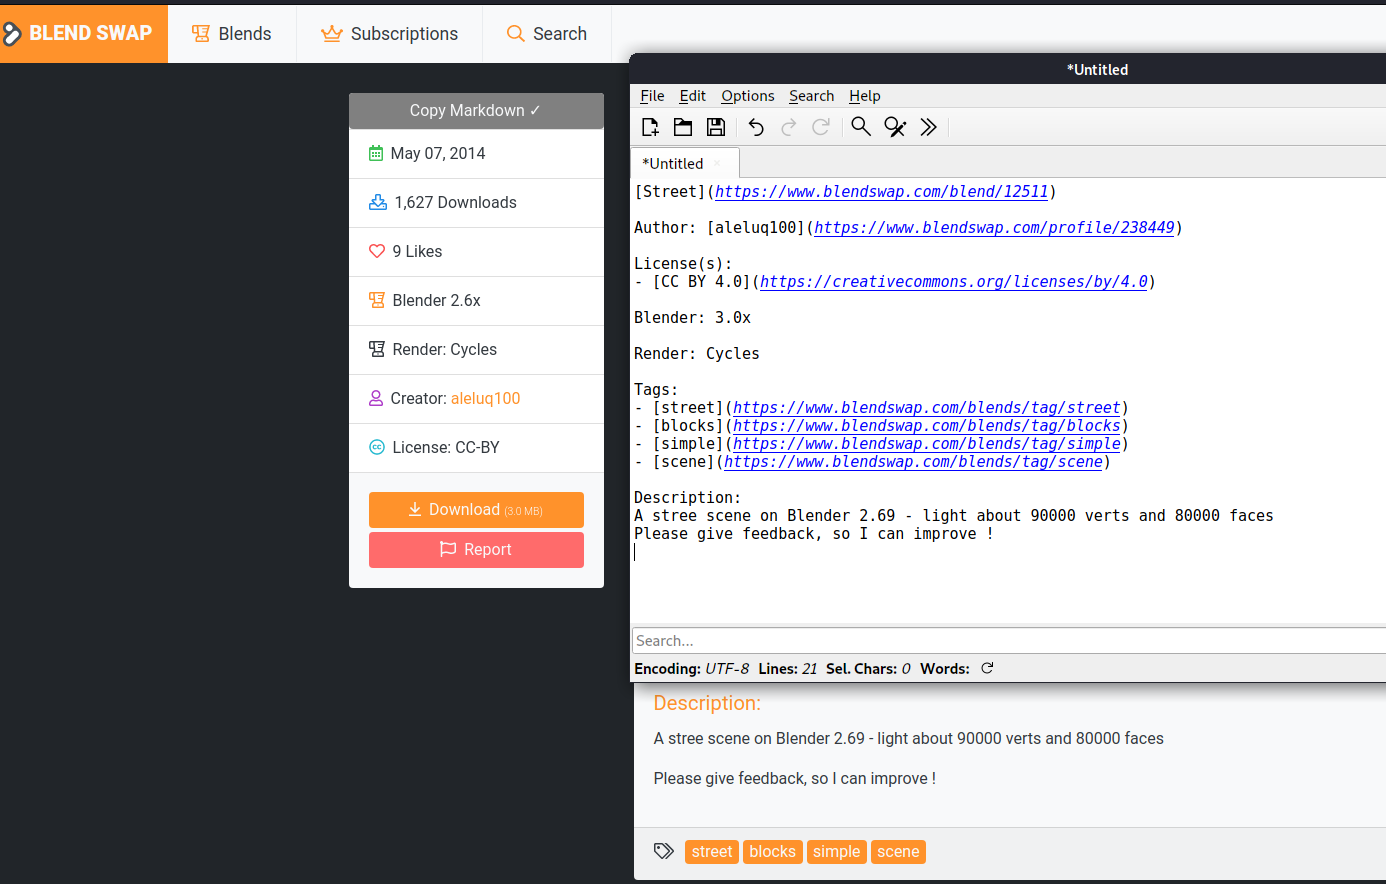
Task: Go to Blends page in navbar
Action: click(232, 34)
